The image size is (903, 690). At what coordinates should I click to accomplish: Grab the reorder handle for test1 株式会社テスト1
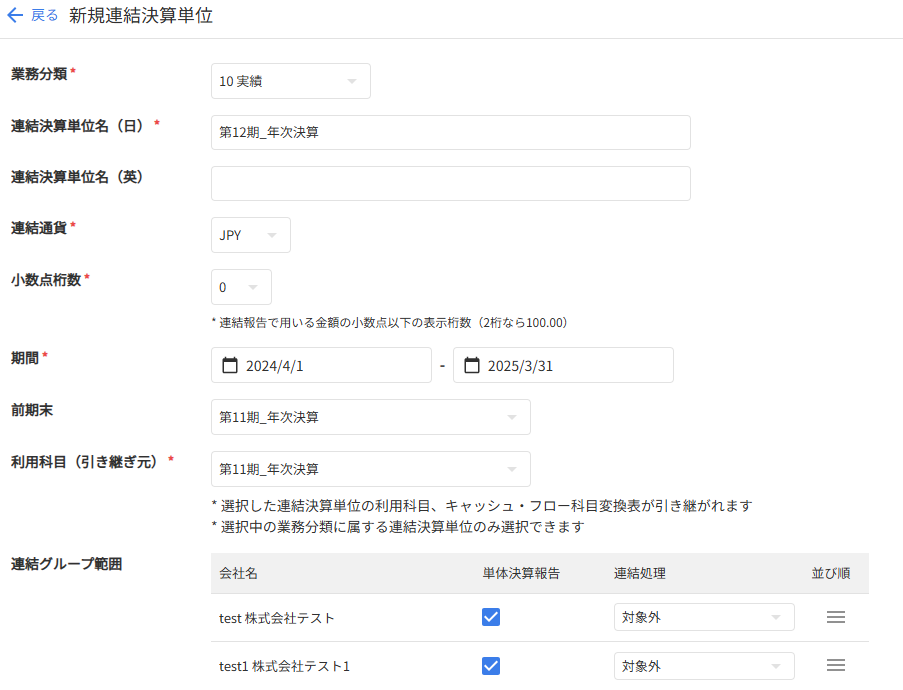click(x=836, y=665)
